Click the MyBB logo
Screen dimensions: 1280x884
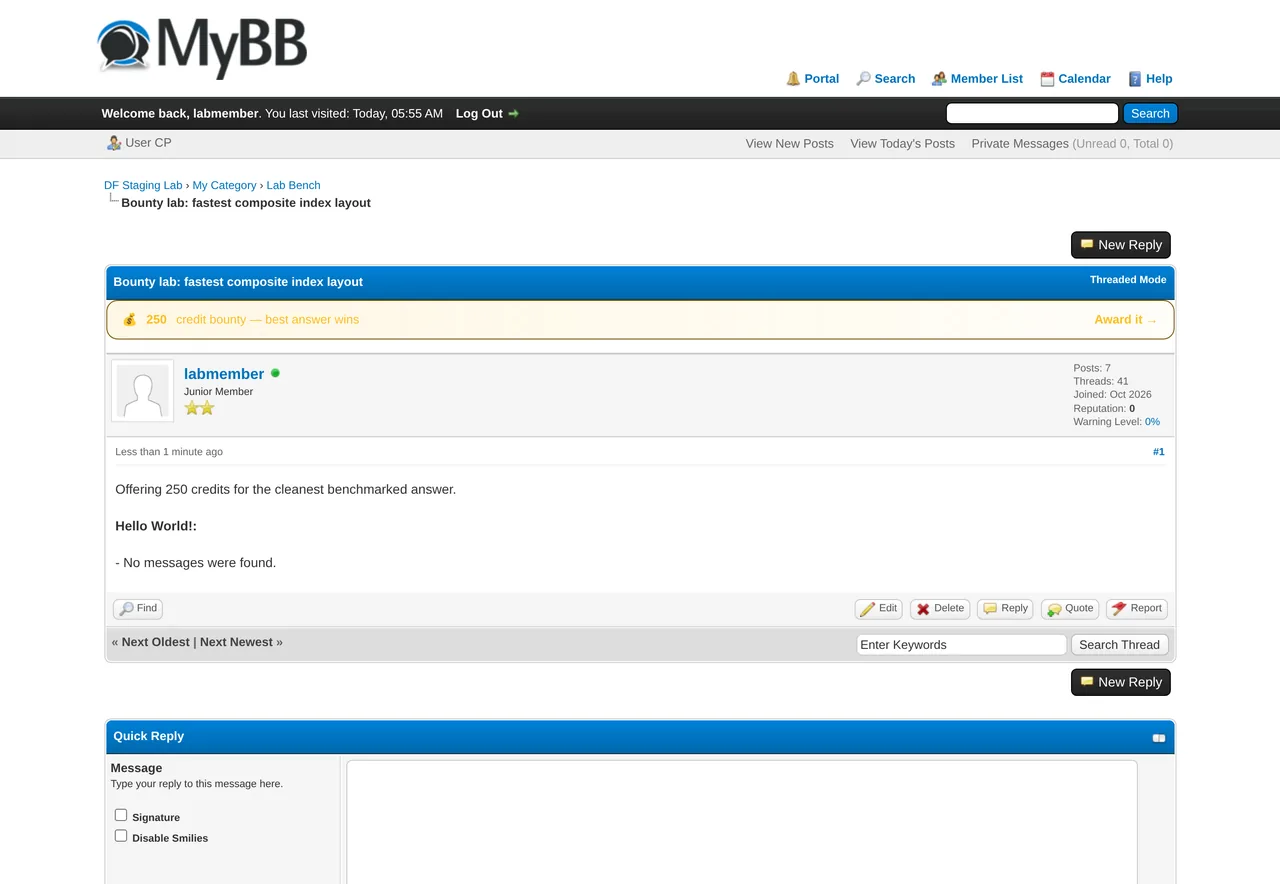pyautogui.click(x=202, y=48)
